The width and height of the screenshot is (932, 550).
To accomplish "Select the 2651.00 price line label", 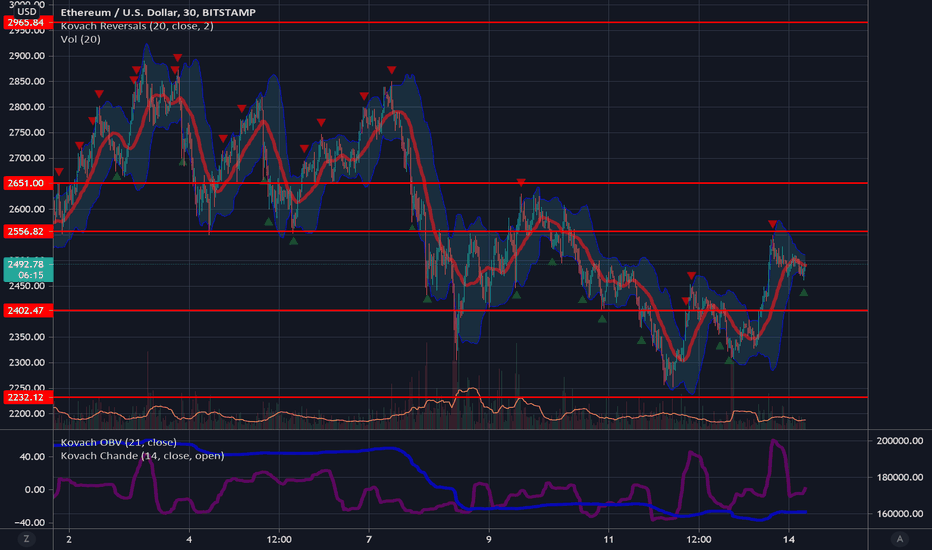I will tap(27, 183).
